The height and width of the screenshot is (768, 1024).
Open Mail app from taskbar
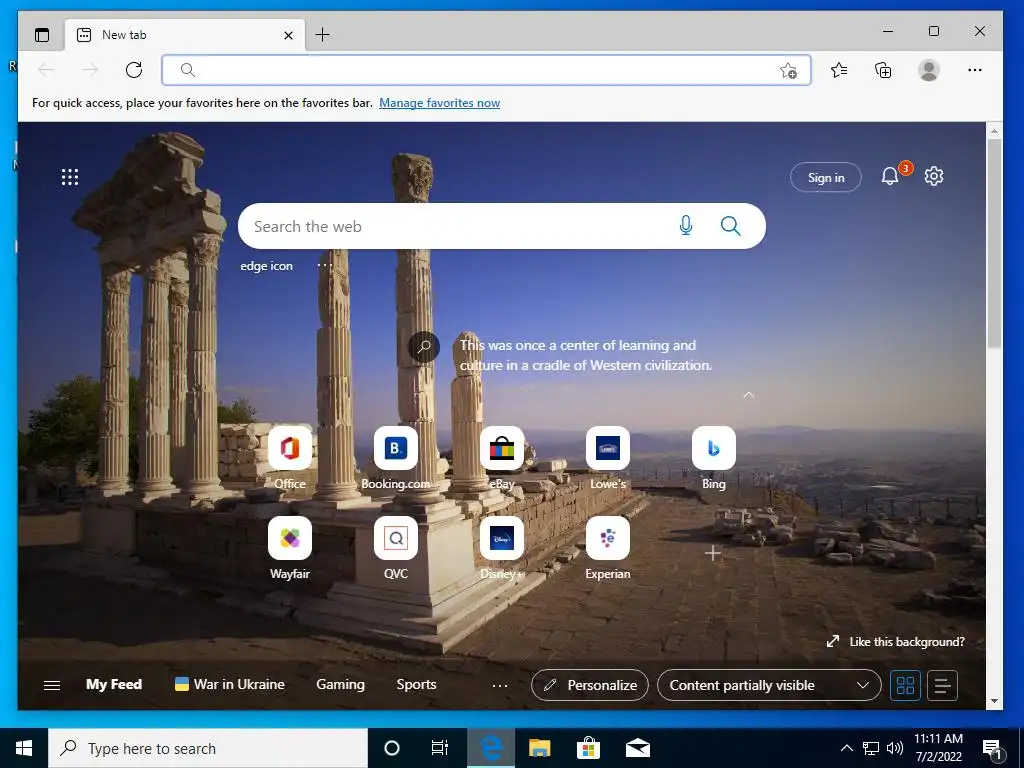point(637,748)
